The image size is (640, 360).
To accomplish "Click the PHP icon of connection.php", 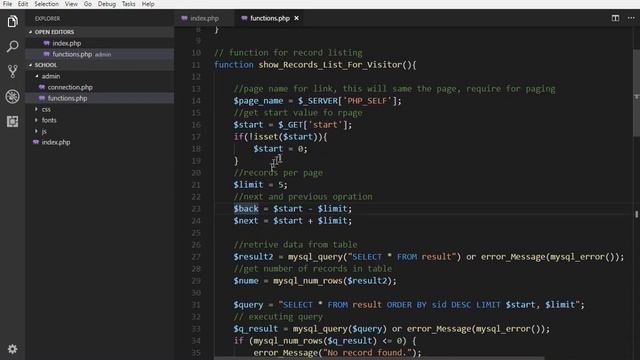I will pos(42,87).
